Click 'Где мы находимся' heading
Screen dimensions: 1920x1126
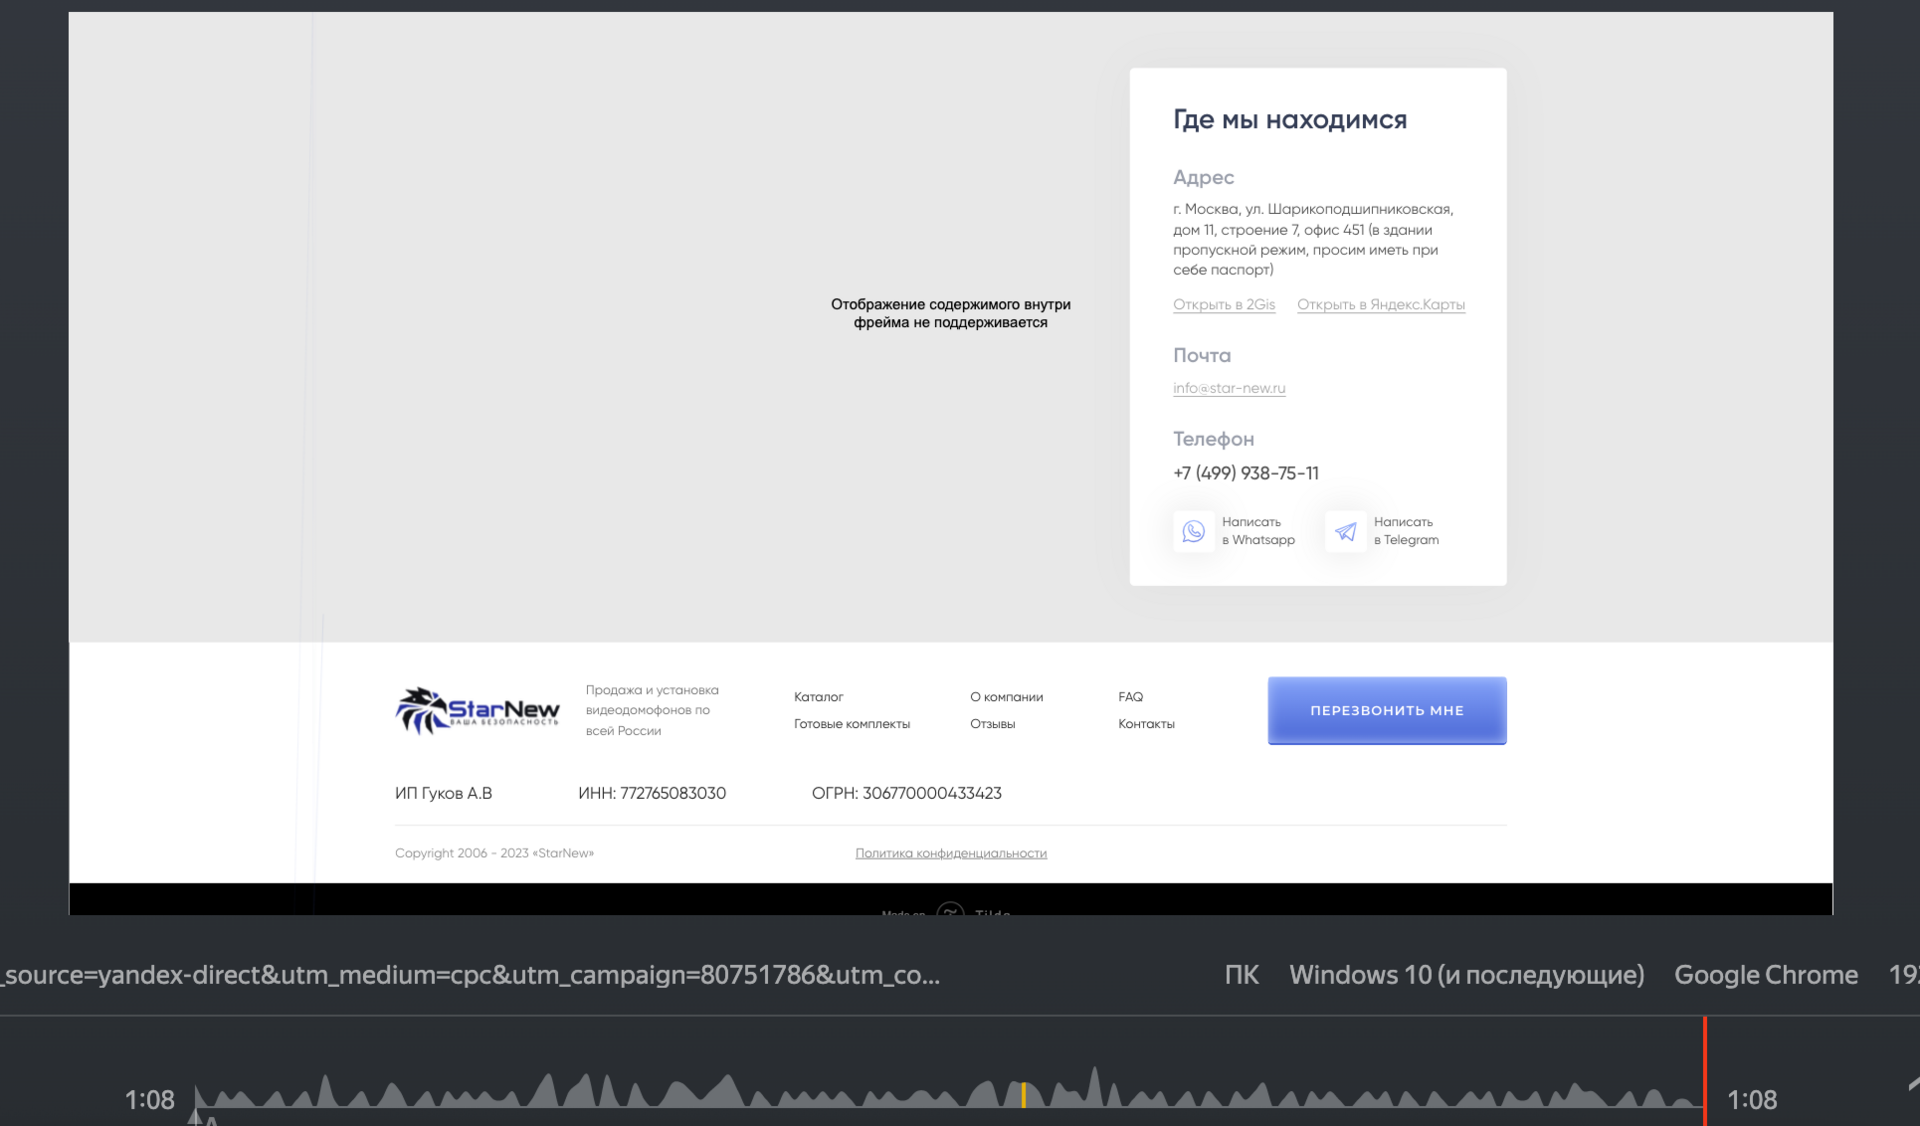1289,120
